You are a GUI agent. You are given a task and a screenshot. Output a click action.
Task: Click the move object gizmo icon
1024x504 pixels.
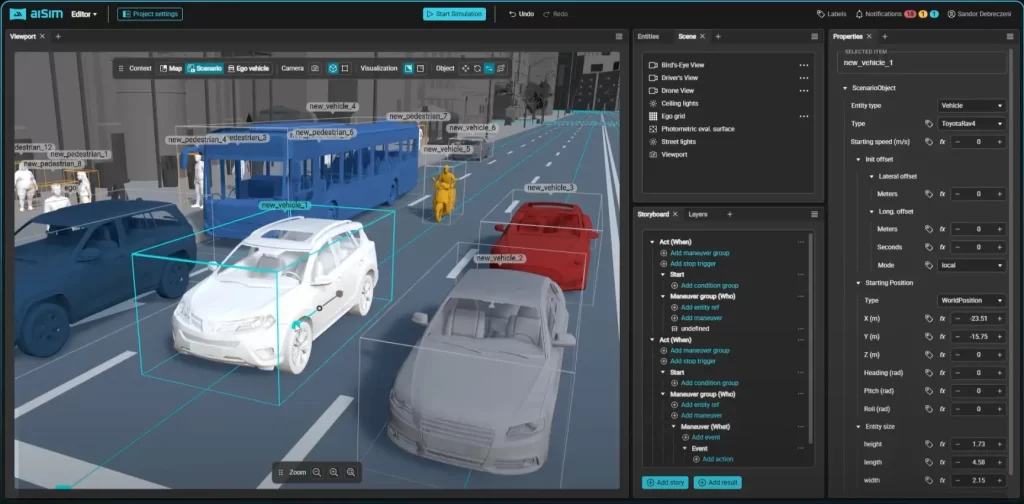tap(466, 68)
